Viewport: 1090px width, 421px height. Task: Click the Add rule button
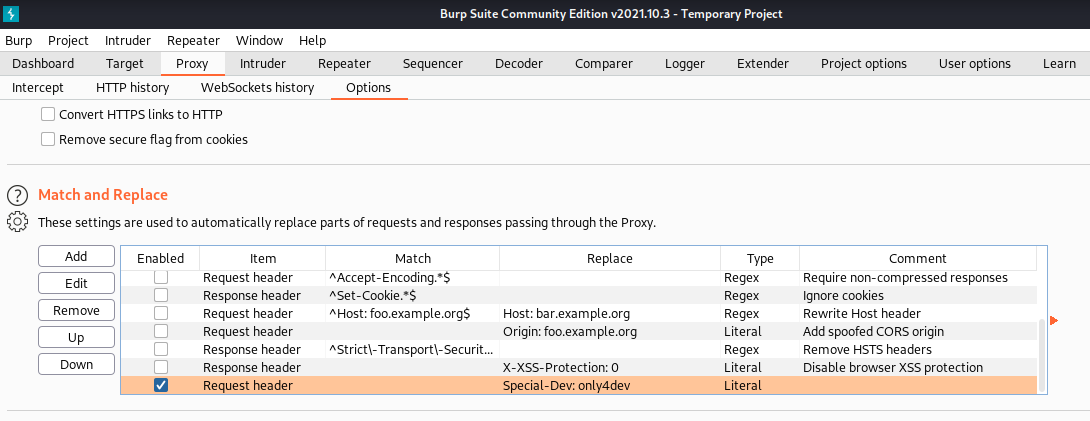coord(76,257)
